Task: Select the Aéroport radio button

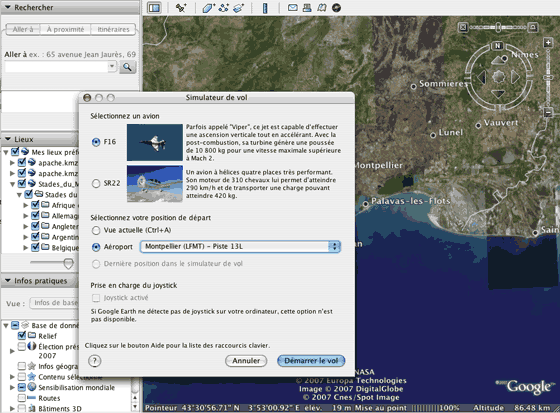Action: click(96, 247)
